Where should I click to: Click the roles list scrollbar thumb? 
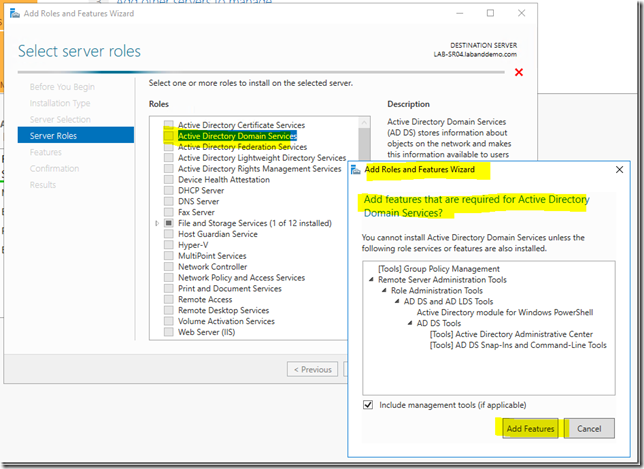(x=364, y=145)
